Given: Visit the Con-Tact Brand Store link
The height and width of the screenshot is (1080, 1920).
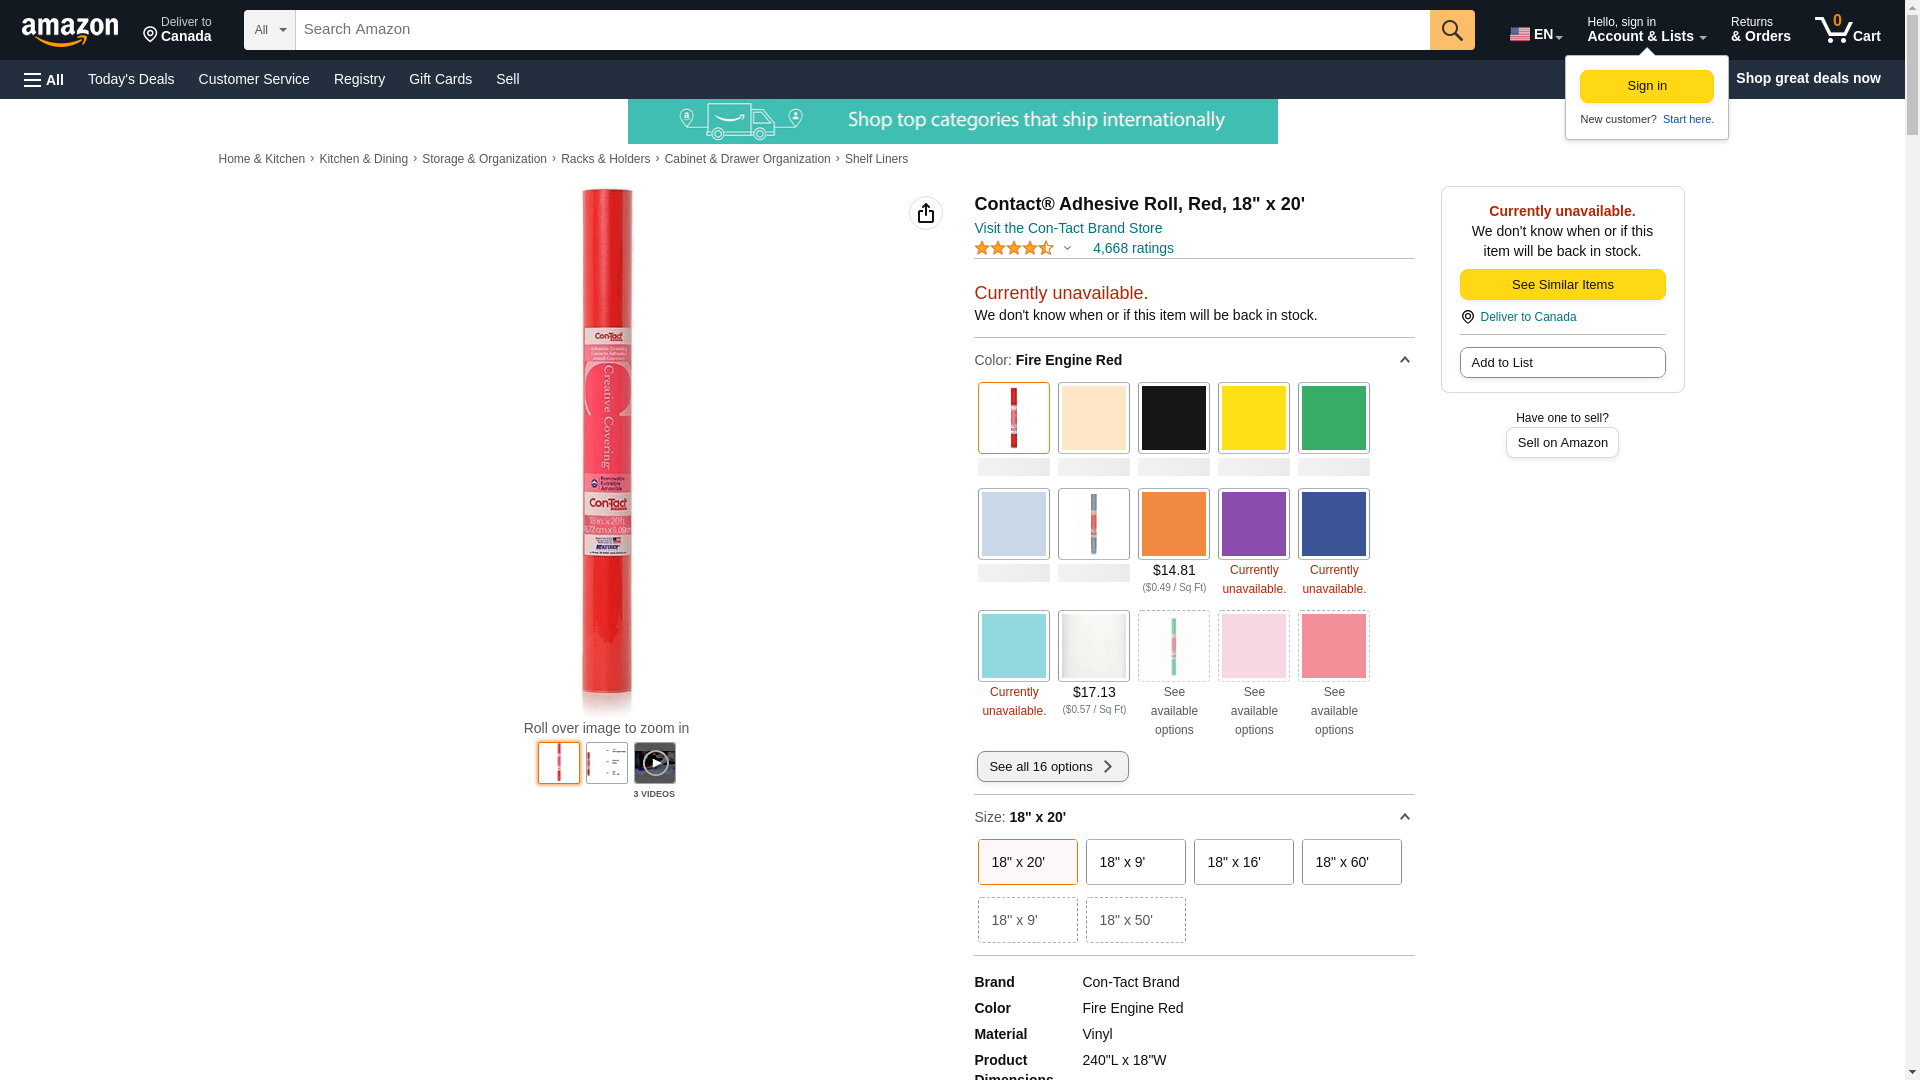Looking at the screenshot, I should tap(1067, 228).
